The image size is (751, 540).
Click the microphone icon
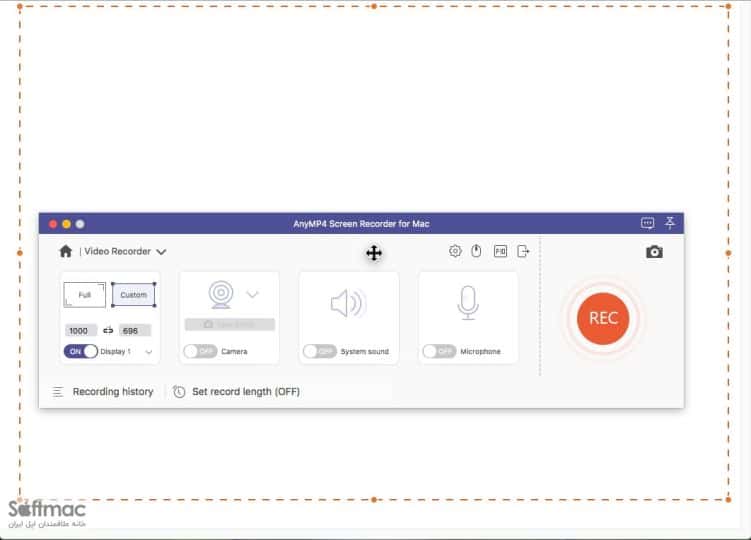(x=468, y=303)
